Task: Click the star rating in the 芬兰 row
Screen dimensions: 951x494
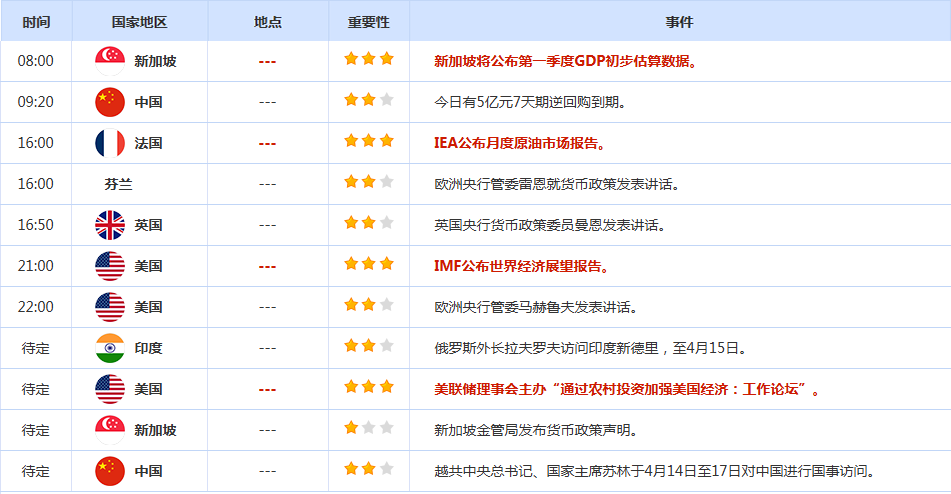Action: [368, 182]
